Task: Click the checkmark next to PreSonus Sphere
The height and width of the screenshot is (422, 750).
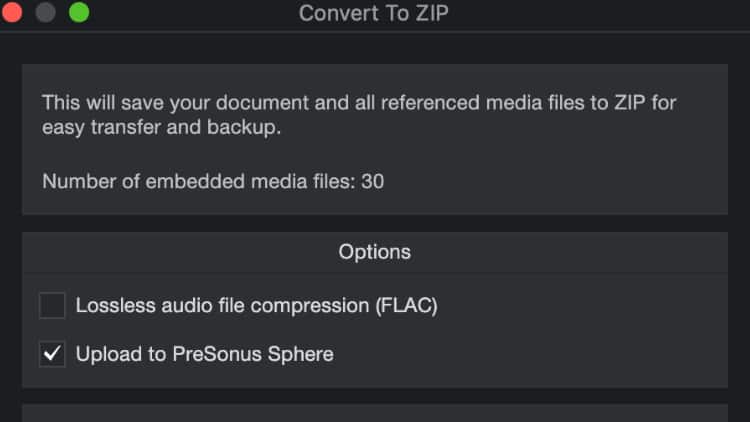Action: point(52,354)
